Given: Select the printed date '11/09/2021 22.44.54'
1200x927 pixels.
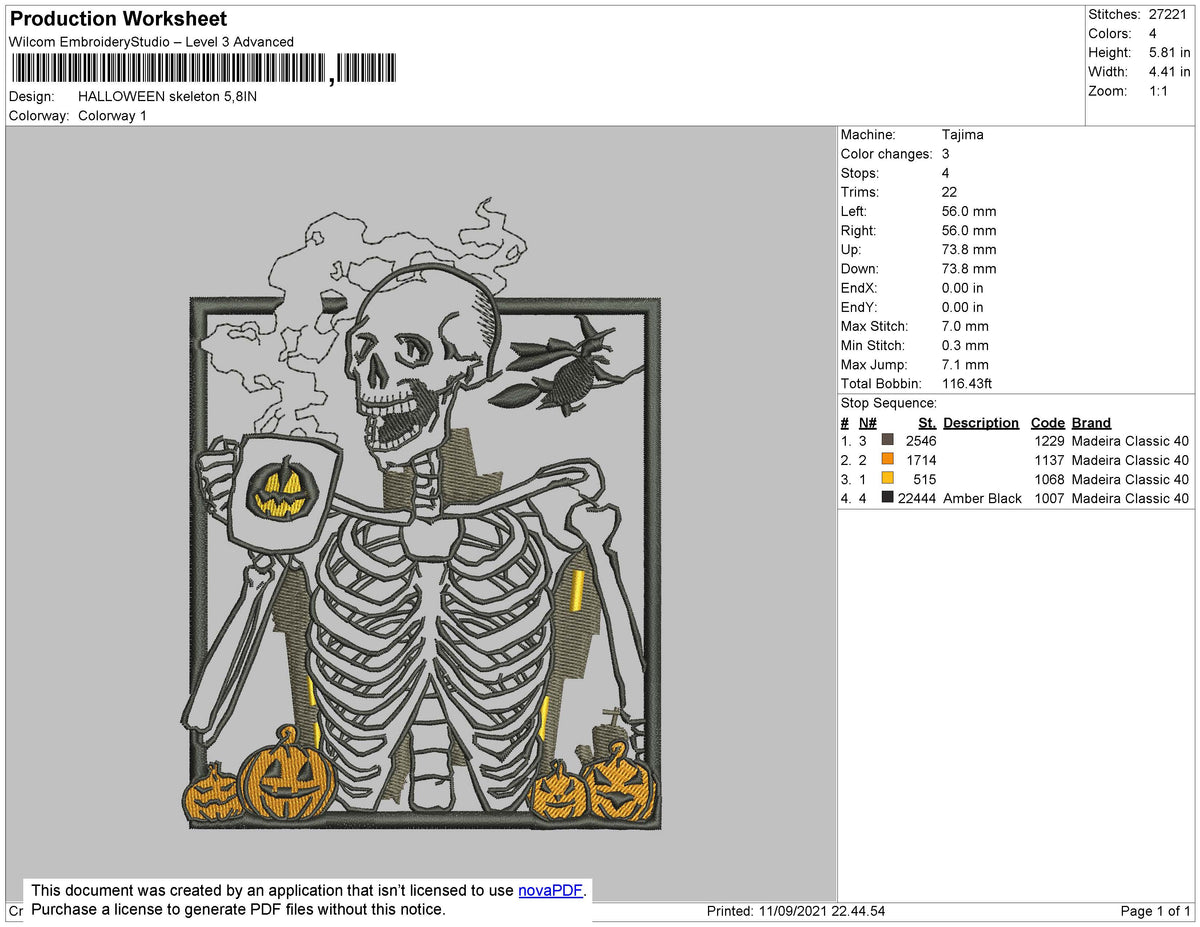Looking at the screenshot, I should tap(821, 911).
